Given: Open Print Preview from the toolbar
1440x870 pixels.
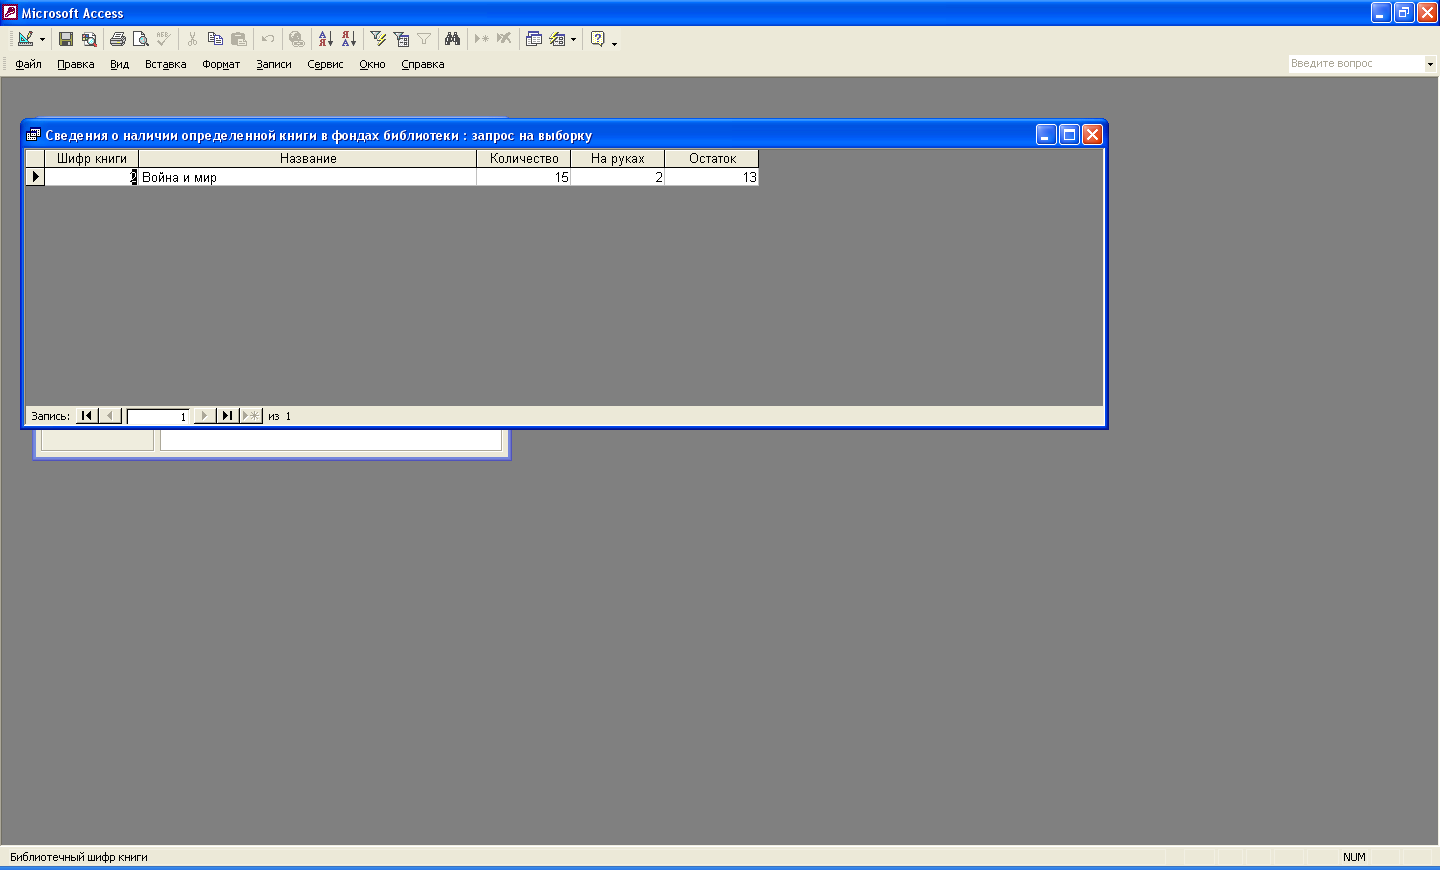Looking at the screenshot, I should coord(141,39).
